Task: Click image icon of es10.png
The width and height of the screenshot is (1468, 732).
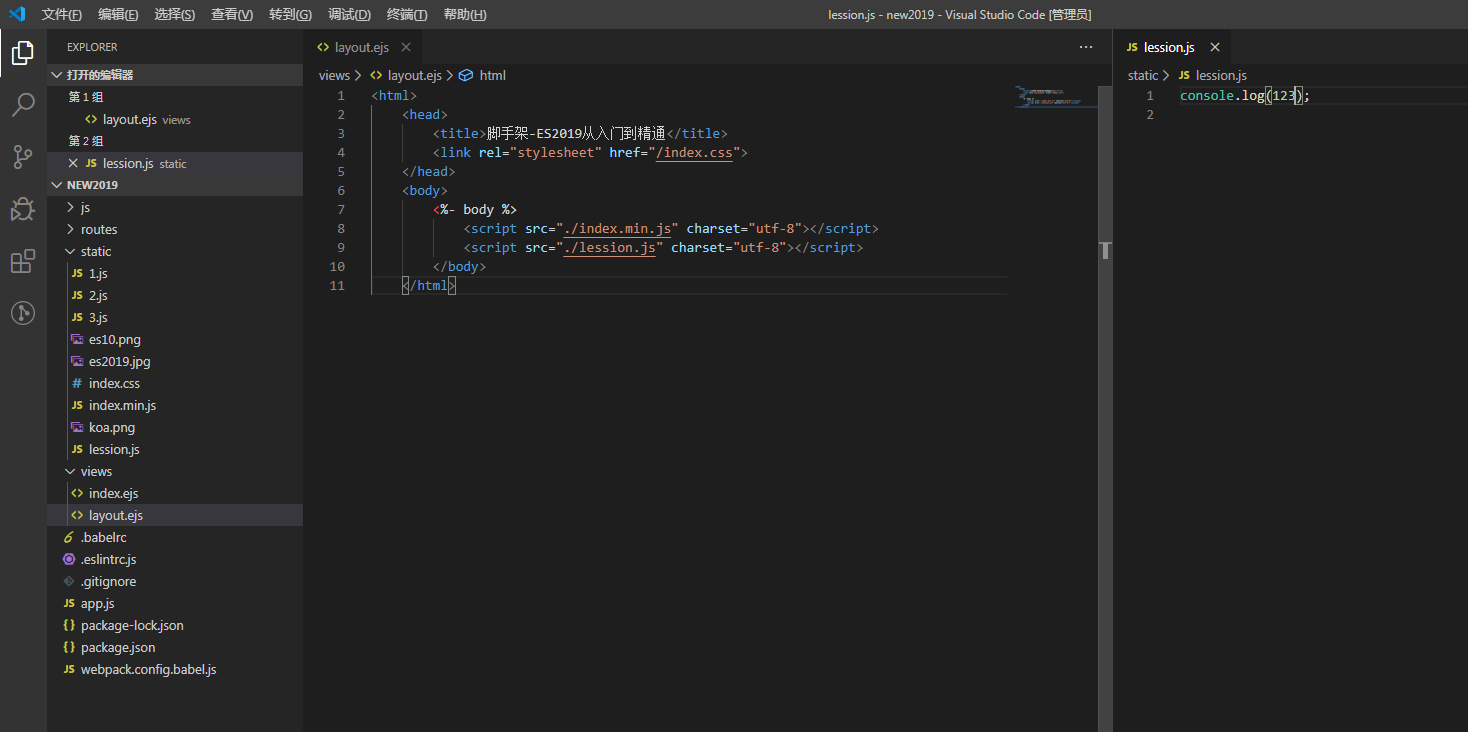Action: pyautogui.click(x=78, y=339)
